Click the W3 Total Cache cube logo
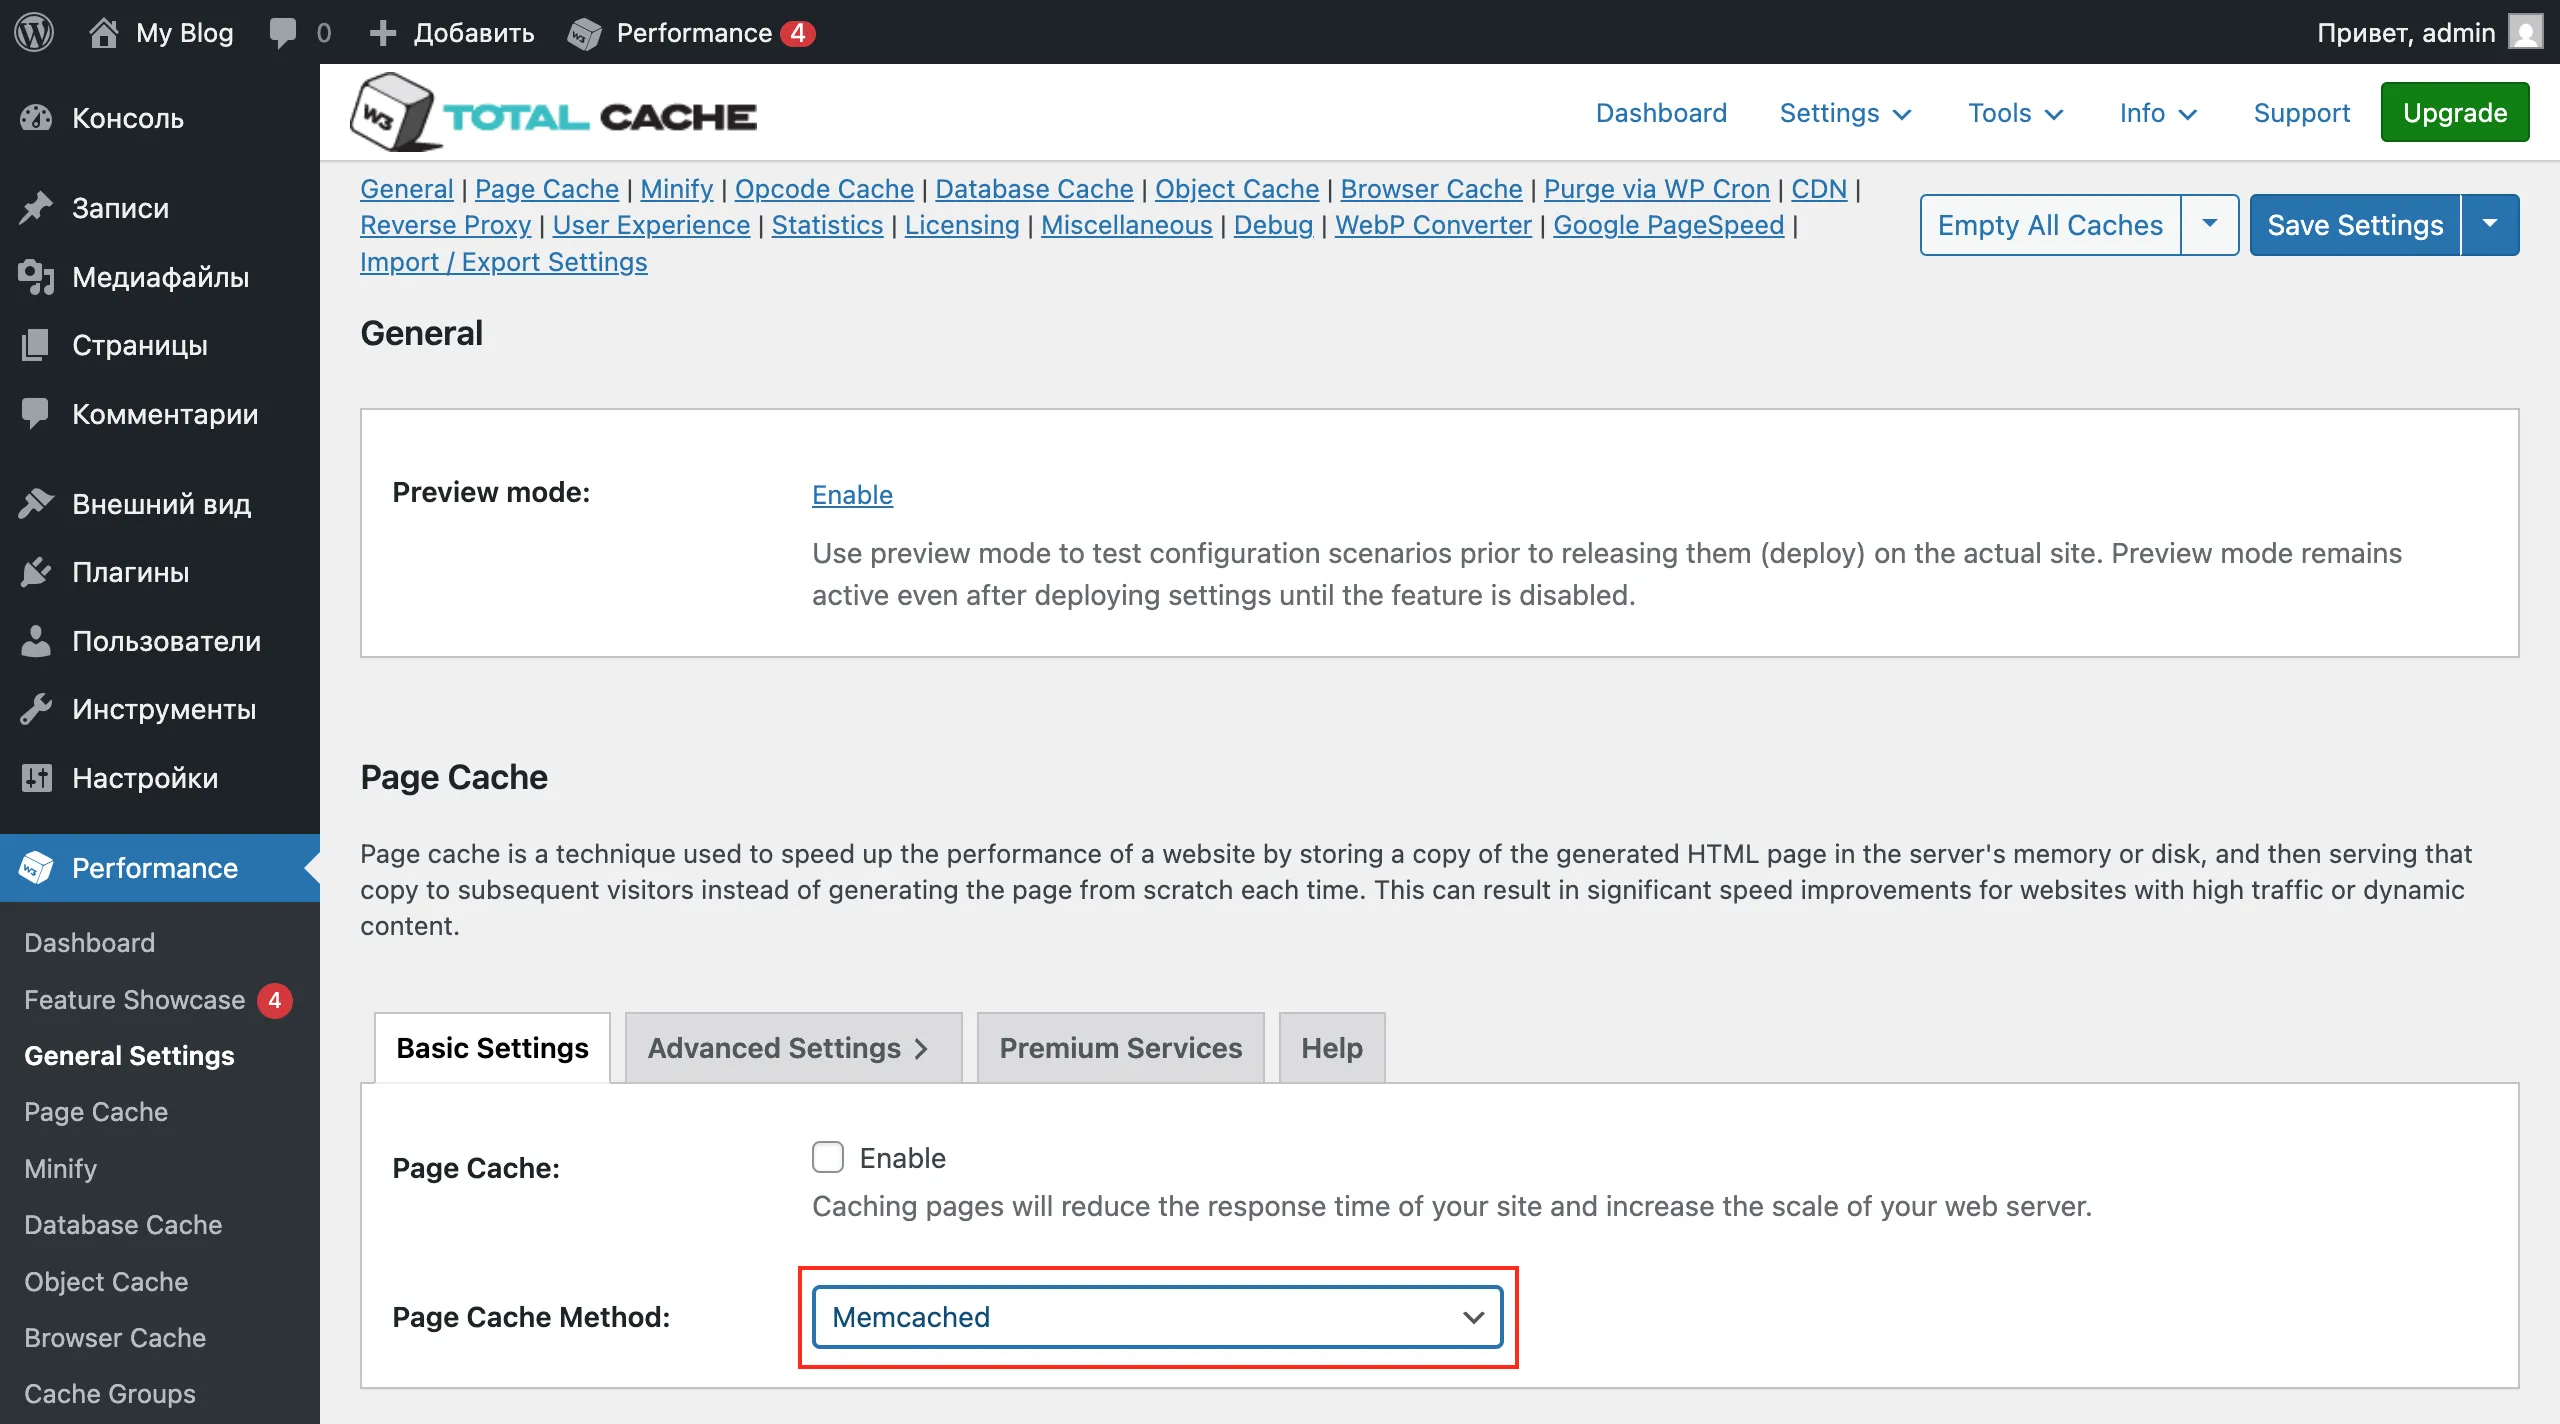The height and width of the screenshot is (1424, 2560). tap(391, 114)
